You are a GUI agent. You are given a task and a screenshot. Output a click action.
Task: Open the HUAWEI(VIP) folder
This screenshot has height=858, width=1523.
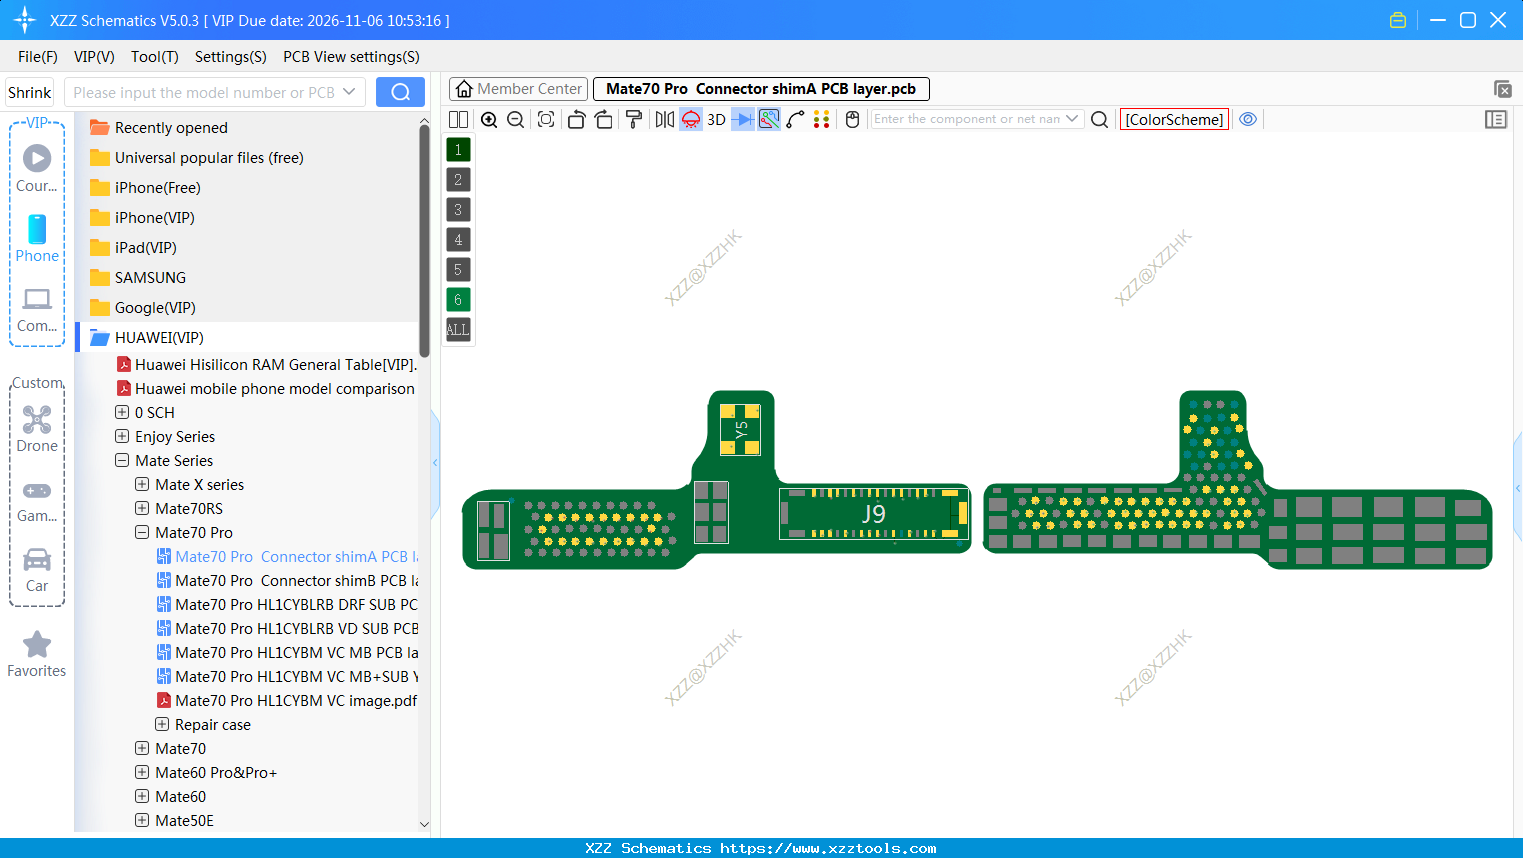159,337
